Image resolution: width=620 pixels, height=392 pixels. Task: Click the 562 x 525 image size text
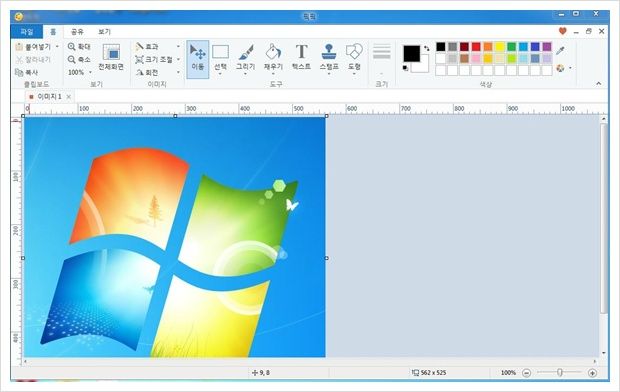[433, 373]
